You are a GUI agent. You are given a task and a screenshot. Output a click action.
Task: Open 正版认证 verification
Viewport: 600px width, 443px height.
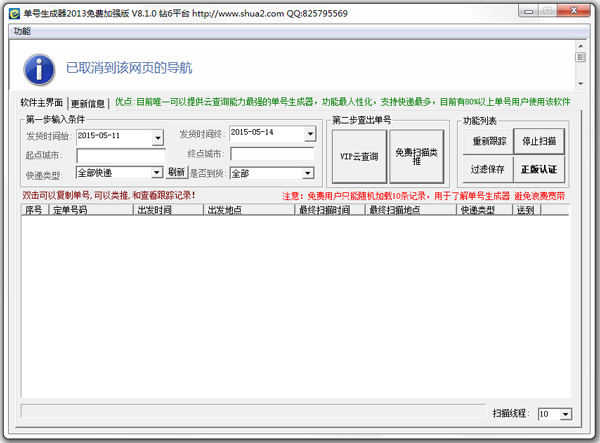coord(540,168)
